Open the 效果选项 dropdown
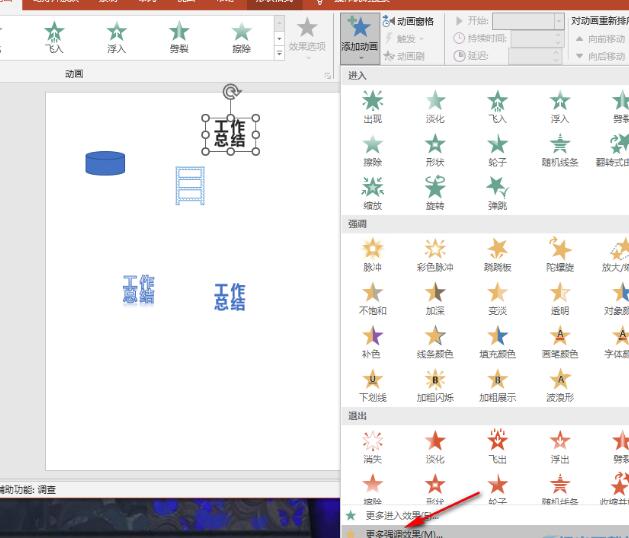Viewport: 629px width, 538px height. (307, 39)
